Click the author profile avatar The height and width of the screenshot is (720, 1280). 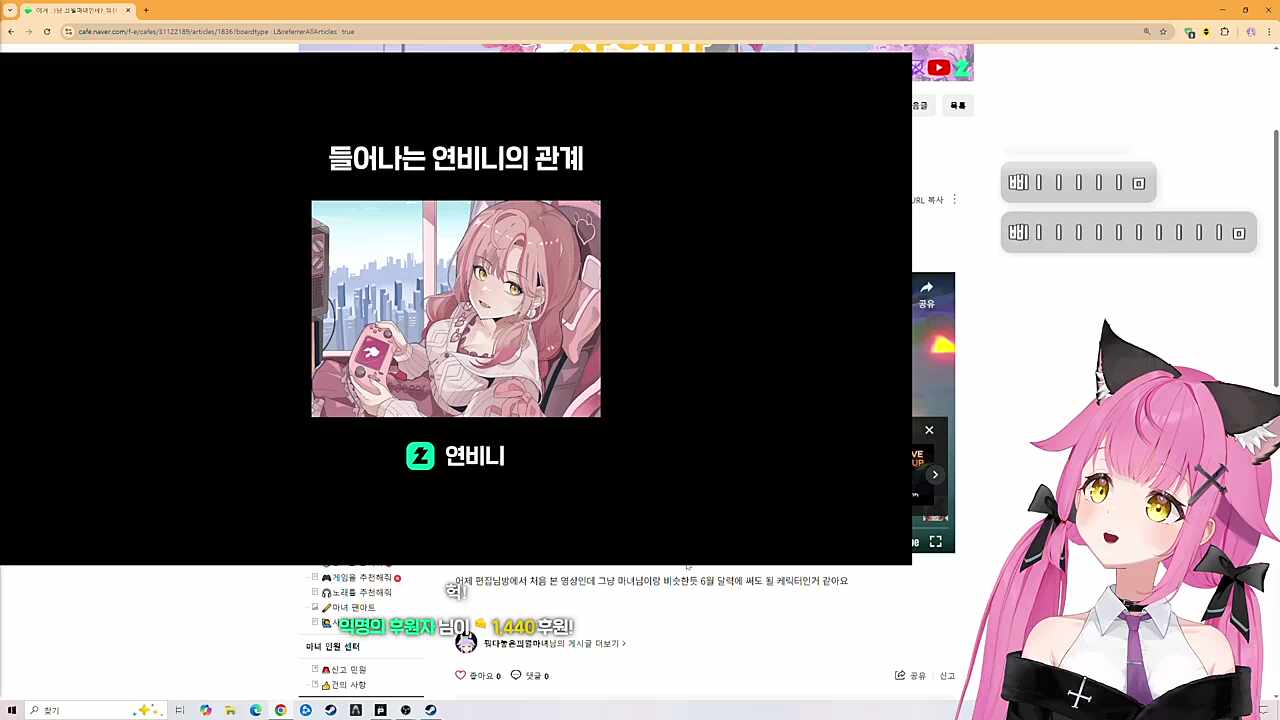point(466,643)
